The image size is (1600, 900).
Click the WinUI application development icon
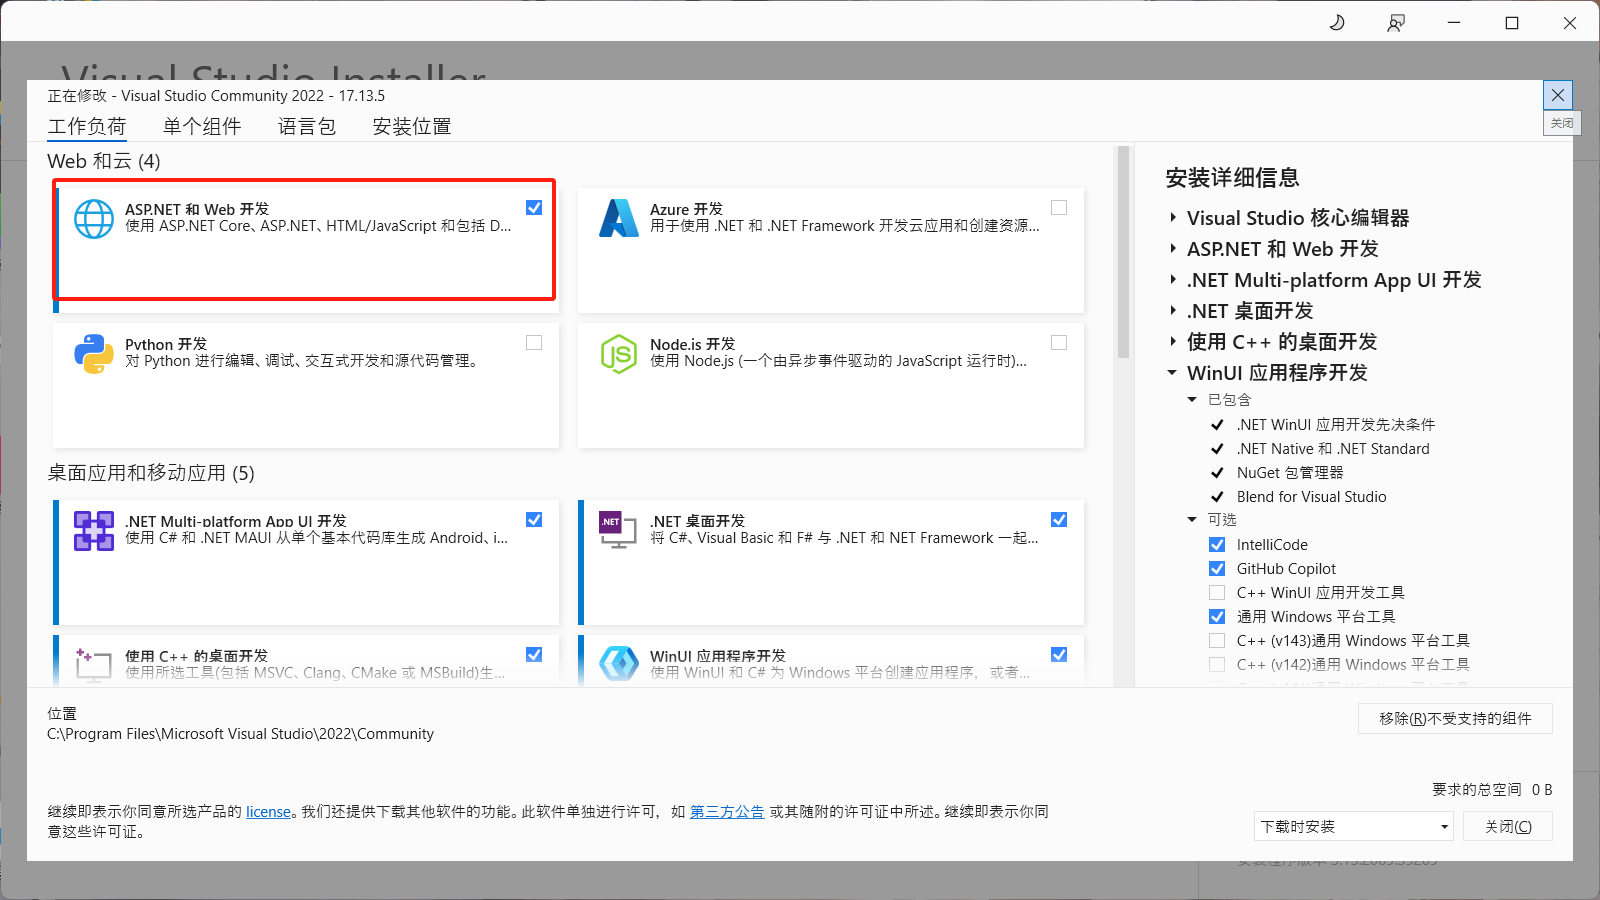(x=619, y=664)
